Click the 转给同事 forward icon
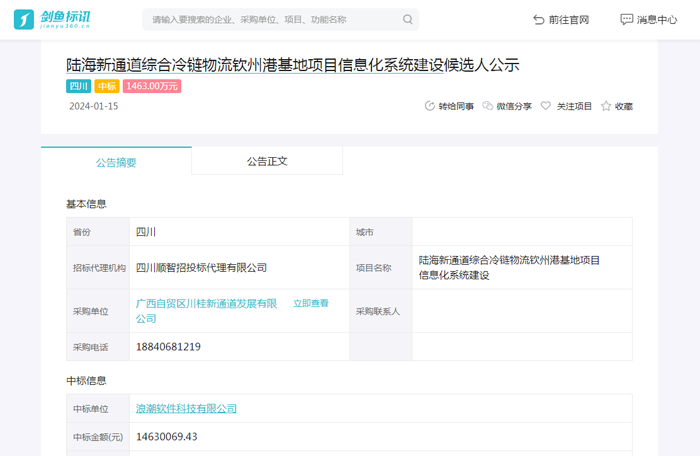 (x=429, y=106)
